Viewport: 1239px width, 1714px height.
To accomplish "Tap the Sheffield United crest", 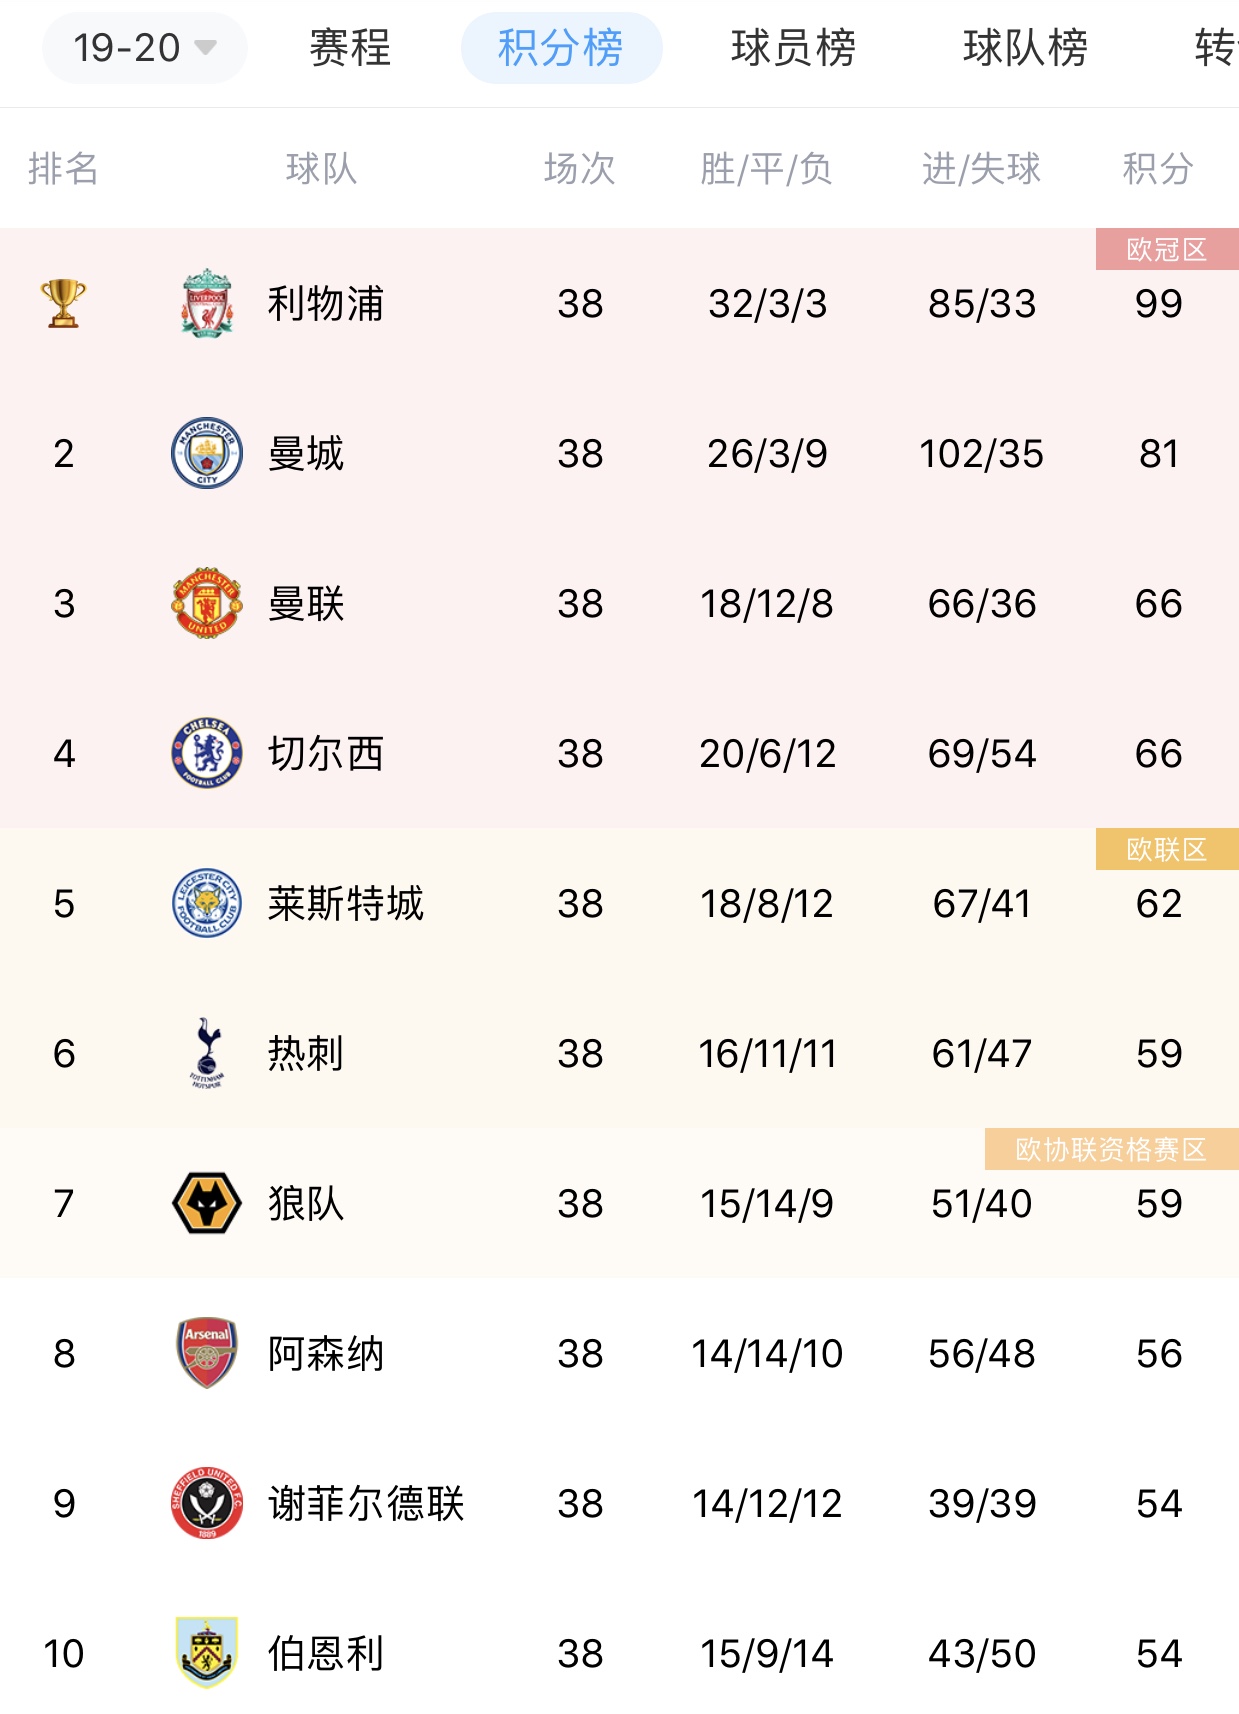I will point(207,1503).
